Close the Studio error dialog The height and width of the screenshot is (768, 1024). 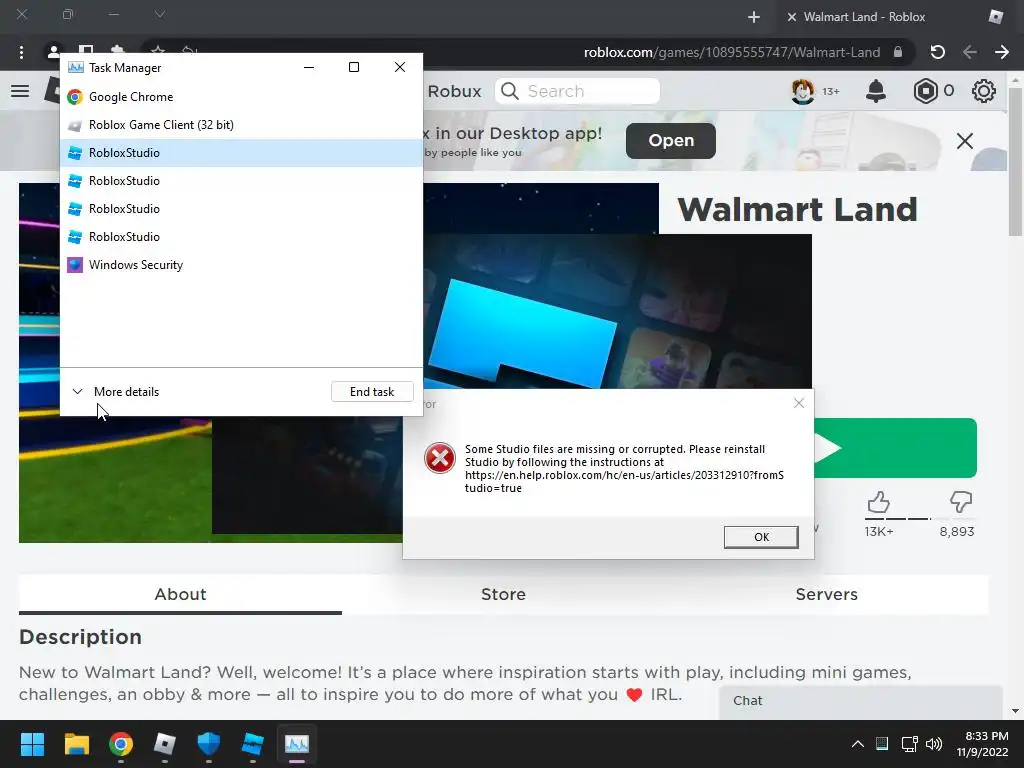(799, 403)
